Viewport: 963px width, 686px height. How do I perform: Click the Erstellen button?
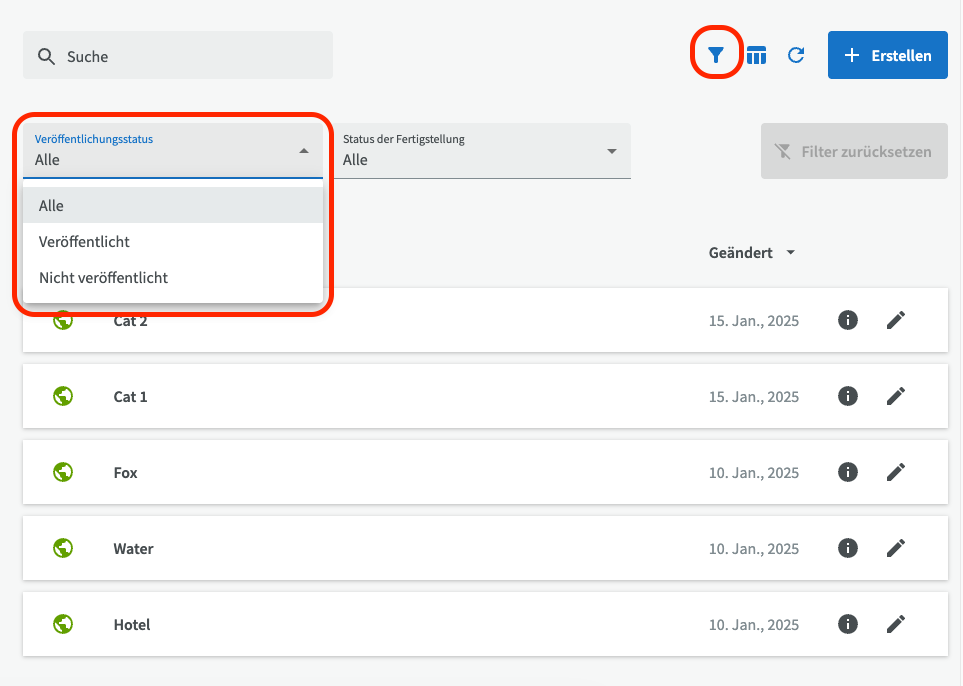click(887, 55)
